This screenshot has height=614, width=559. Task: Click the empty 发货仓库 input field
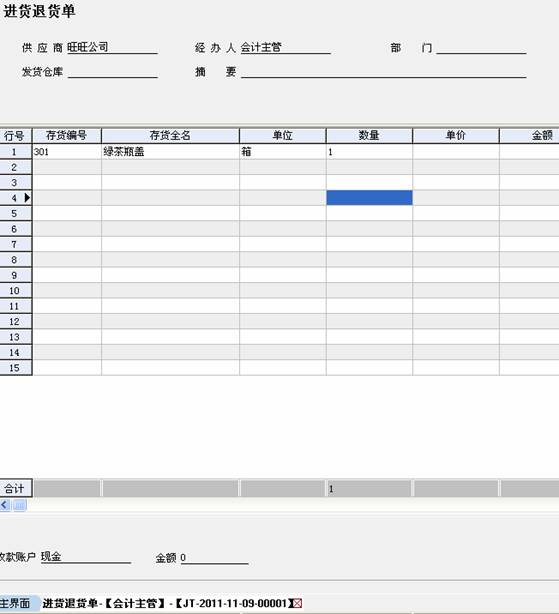click(112, 72)
